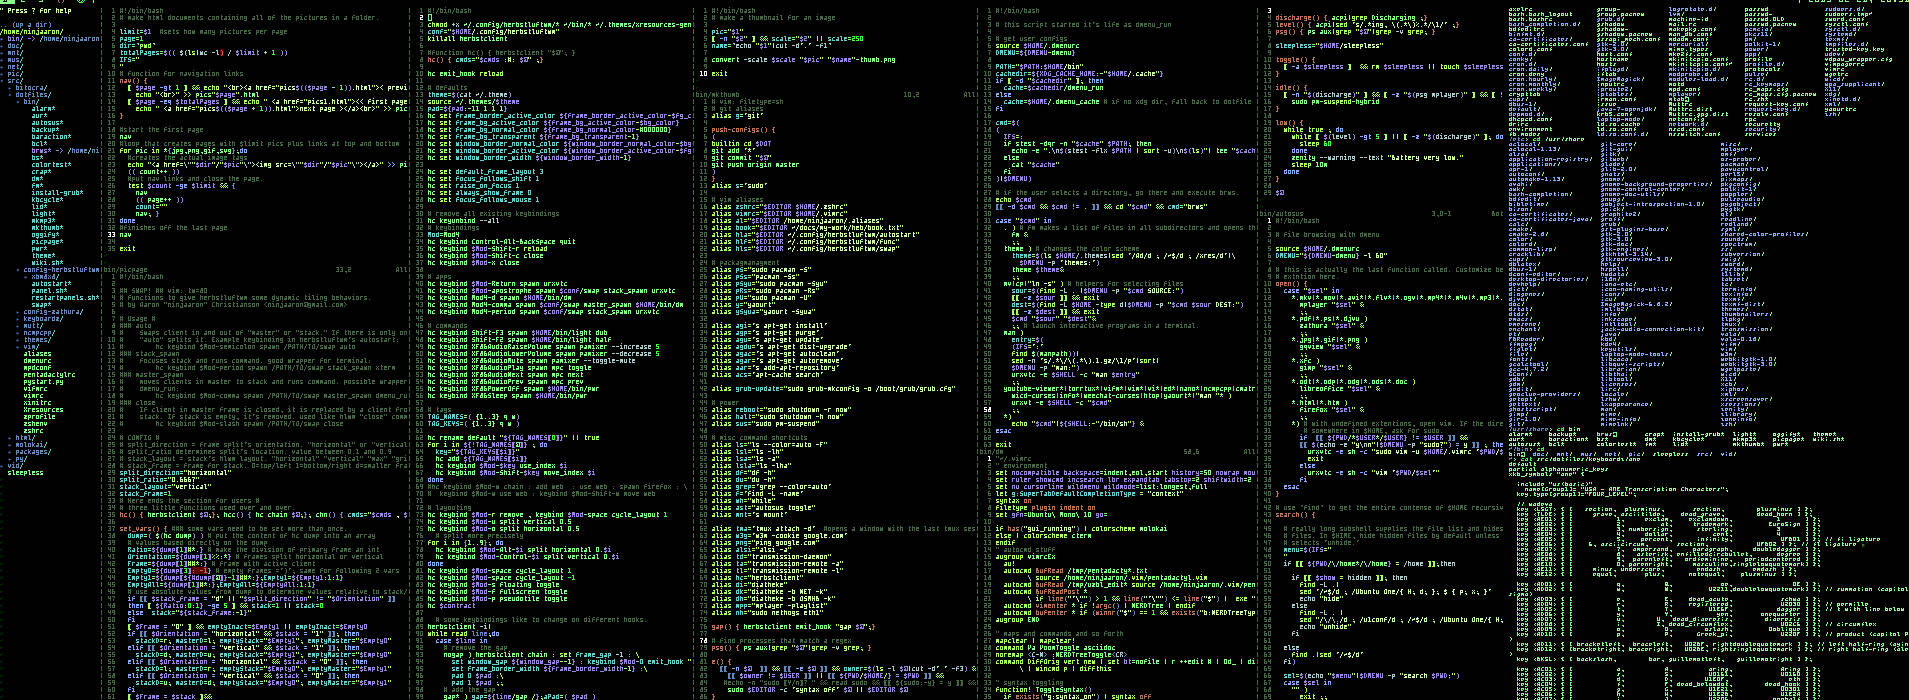The image size is (1909, 700).
Task: Expand the ncmpcpp/ folder in tree
Action: [38, 332]
